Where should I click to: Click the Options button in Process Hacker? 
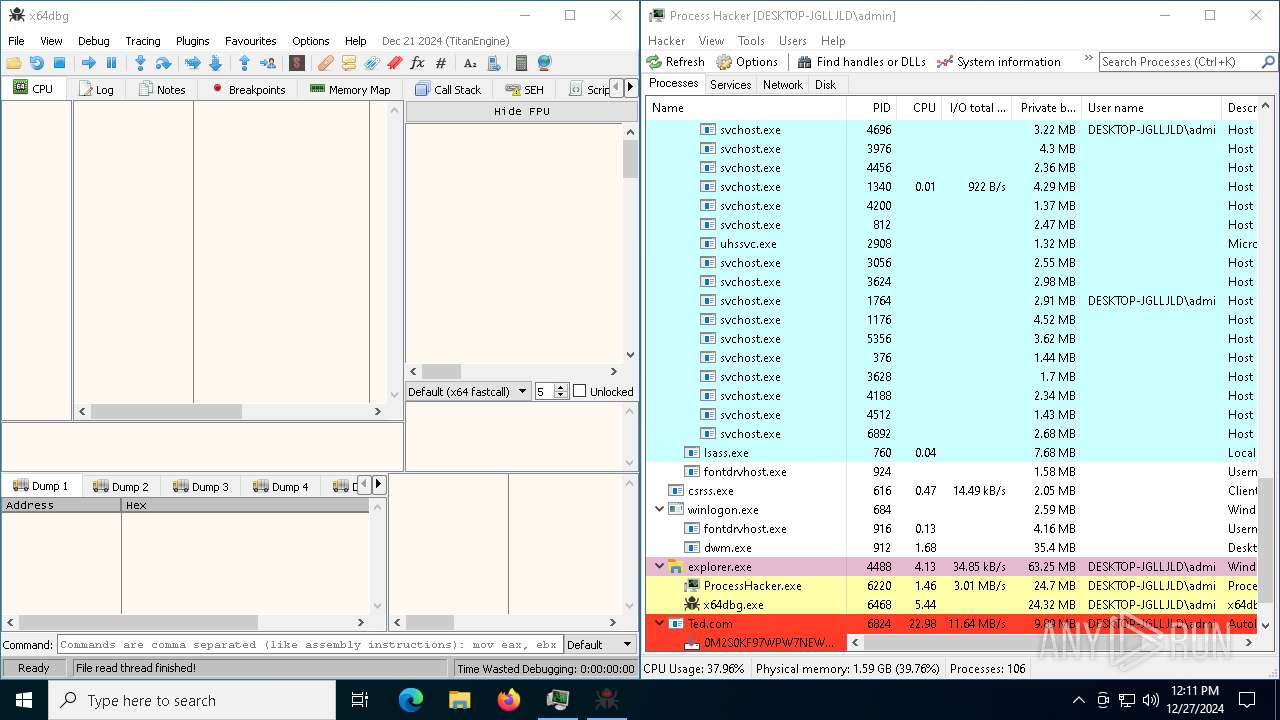pos(747,61)
